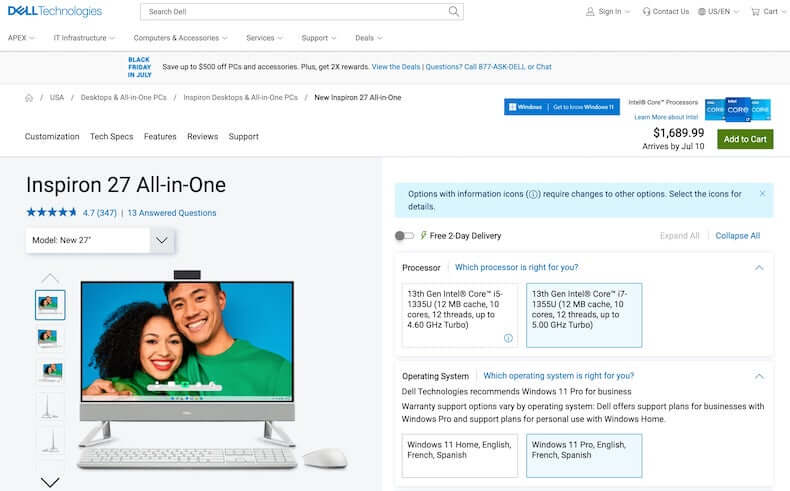
Task: Select the first product thumbnail
Action: pos(50,305)
